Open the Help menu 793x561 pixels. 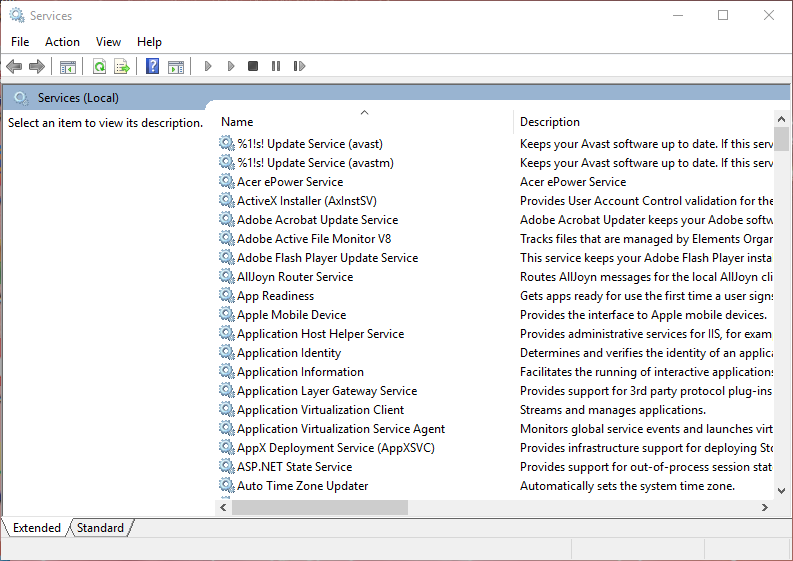149,42
